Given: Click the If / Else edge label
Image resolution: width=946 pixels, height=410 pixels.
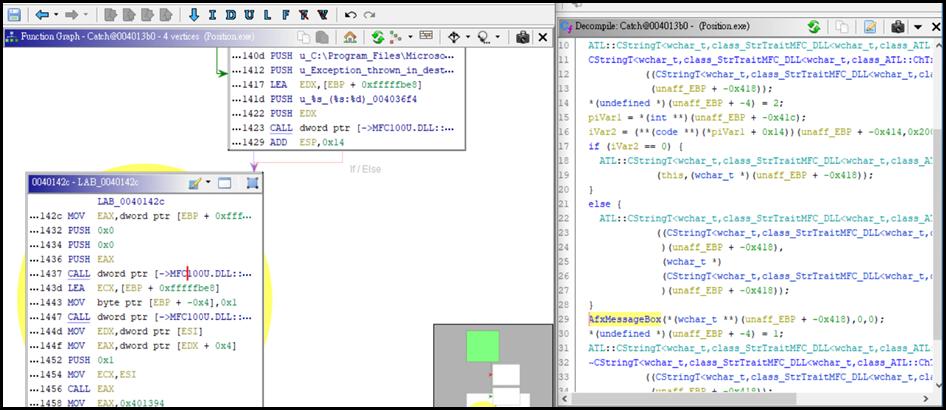Looking at the screenshot, I should pyautogui.click(x=366, y=169).
